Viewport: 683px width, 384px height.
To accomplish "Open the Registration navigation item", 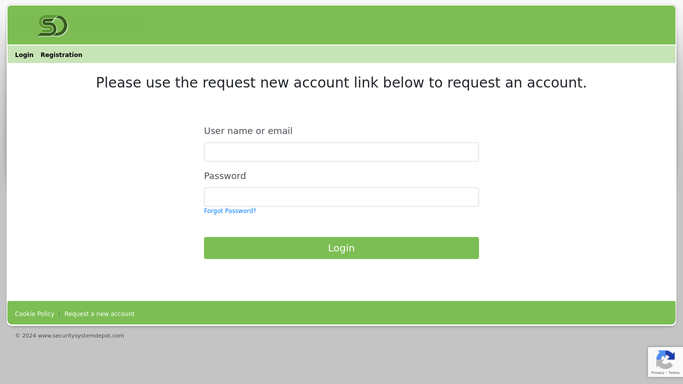I will click(61, 55).
